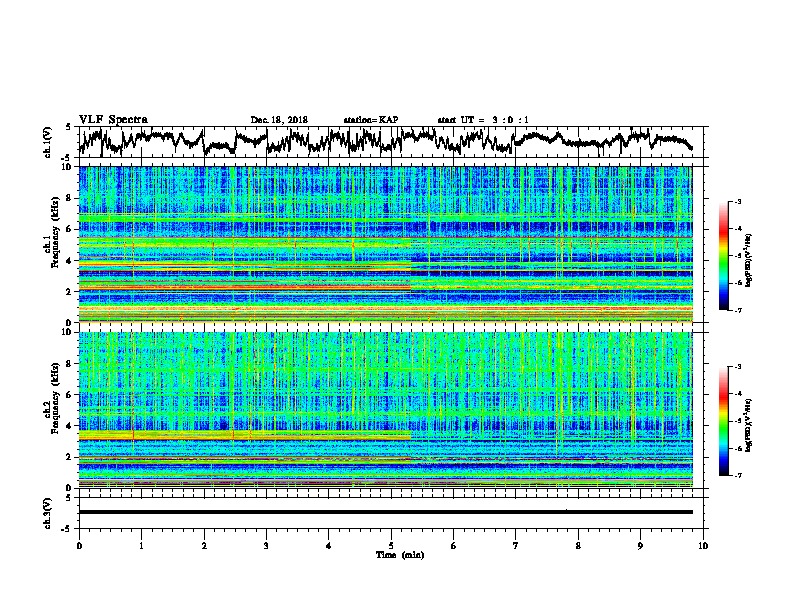Click time axis tick label "1"
This screenshot has height=612, width=792.
pyautogui.click(x=141, y=546)
